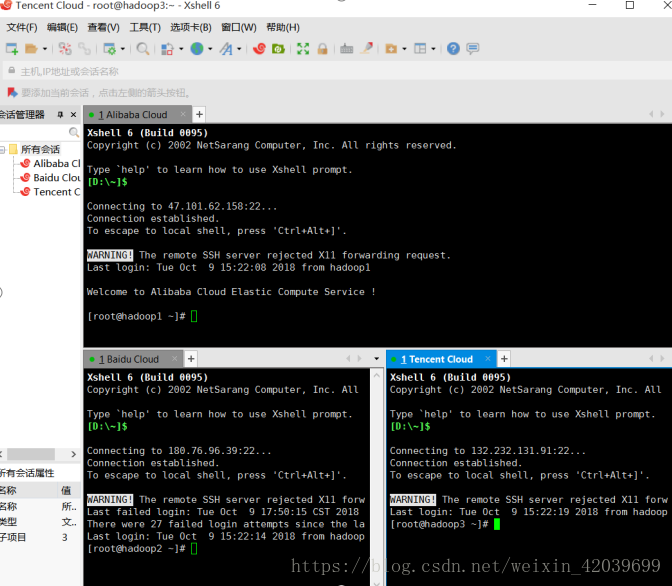
Task: Click the keyboard mapping toolbar icon
Action: [347, 49]
